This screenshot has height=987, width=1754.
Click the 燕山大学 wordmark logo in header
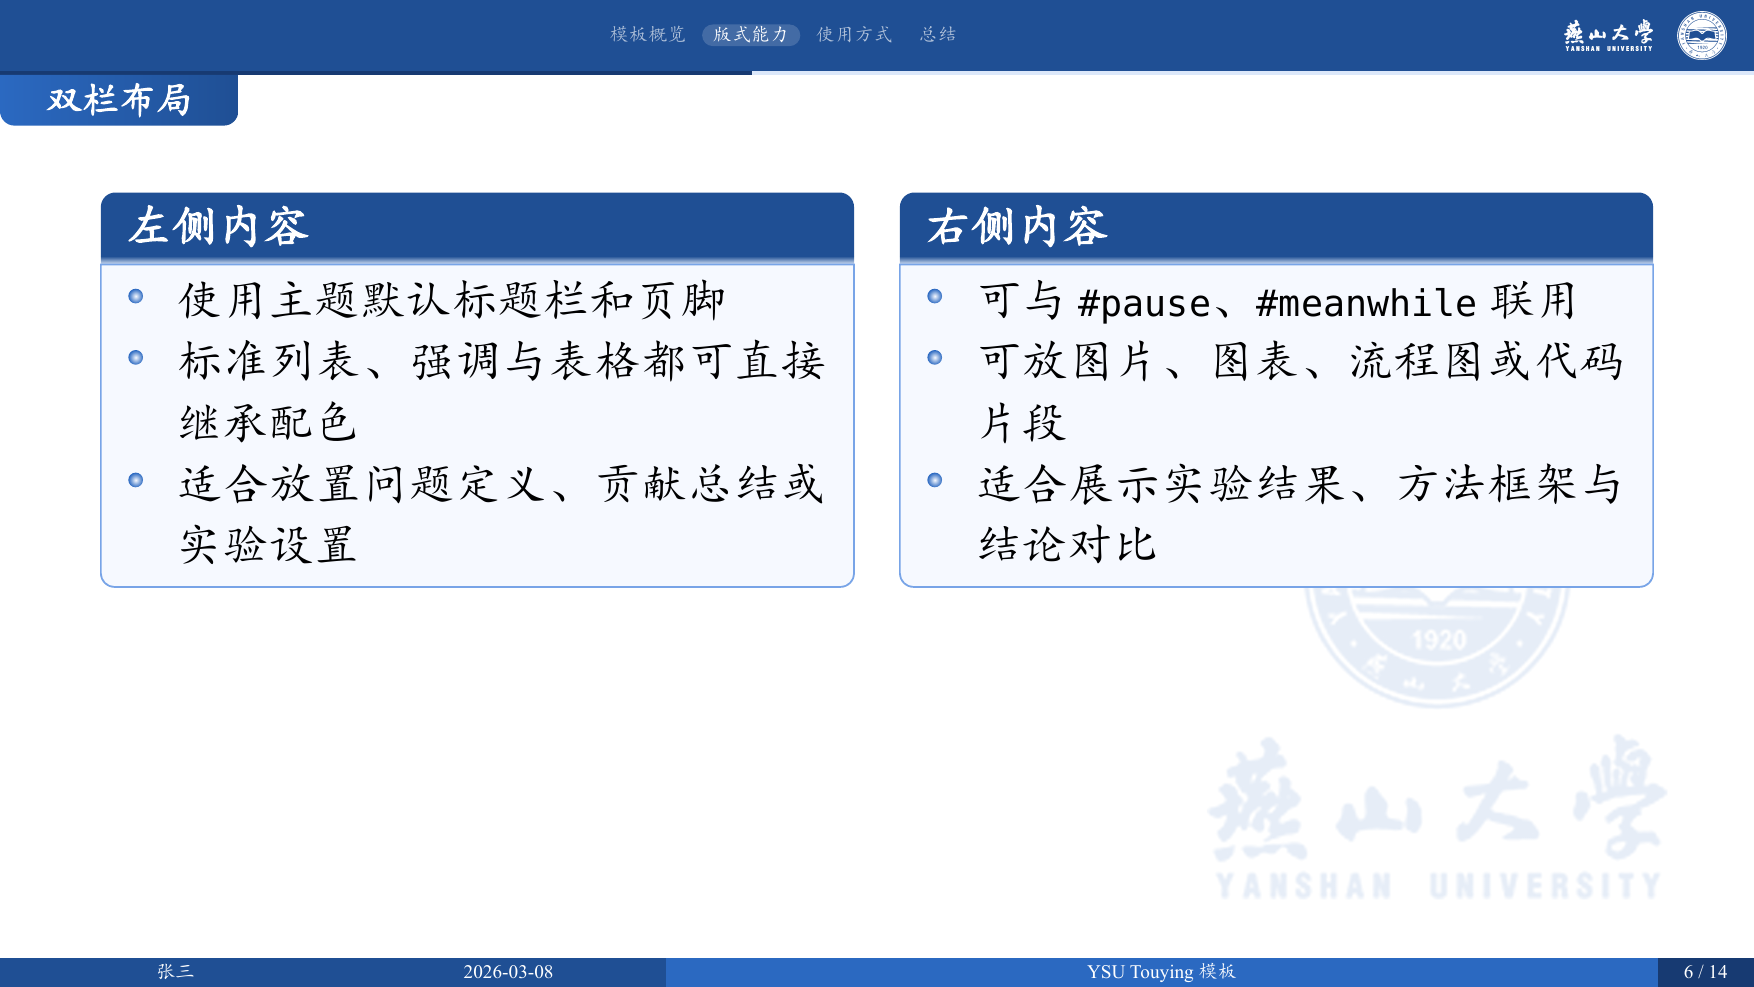click(1609, 36)
